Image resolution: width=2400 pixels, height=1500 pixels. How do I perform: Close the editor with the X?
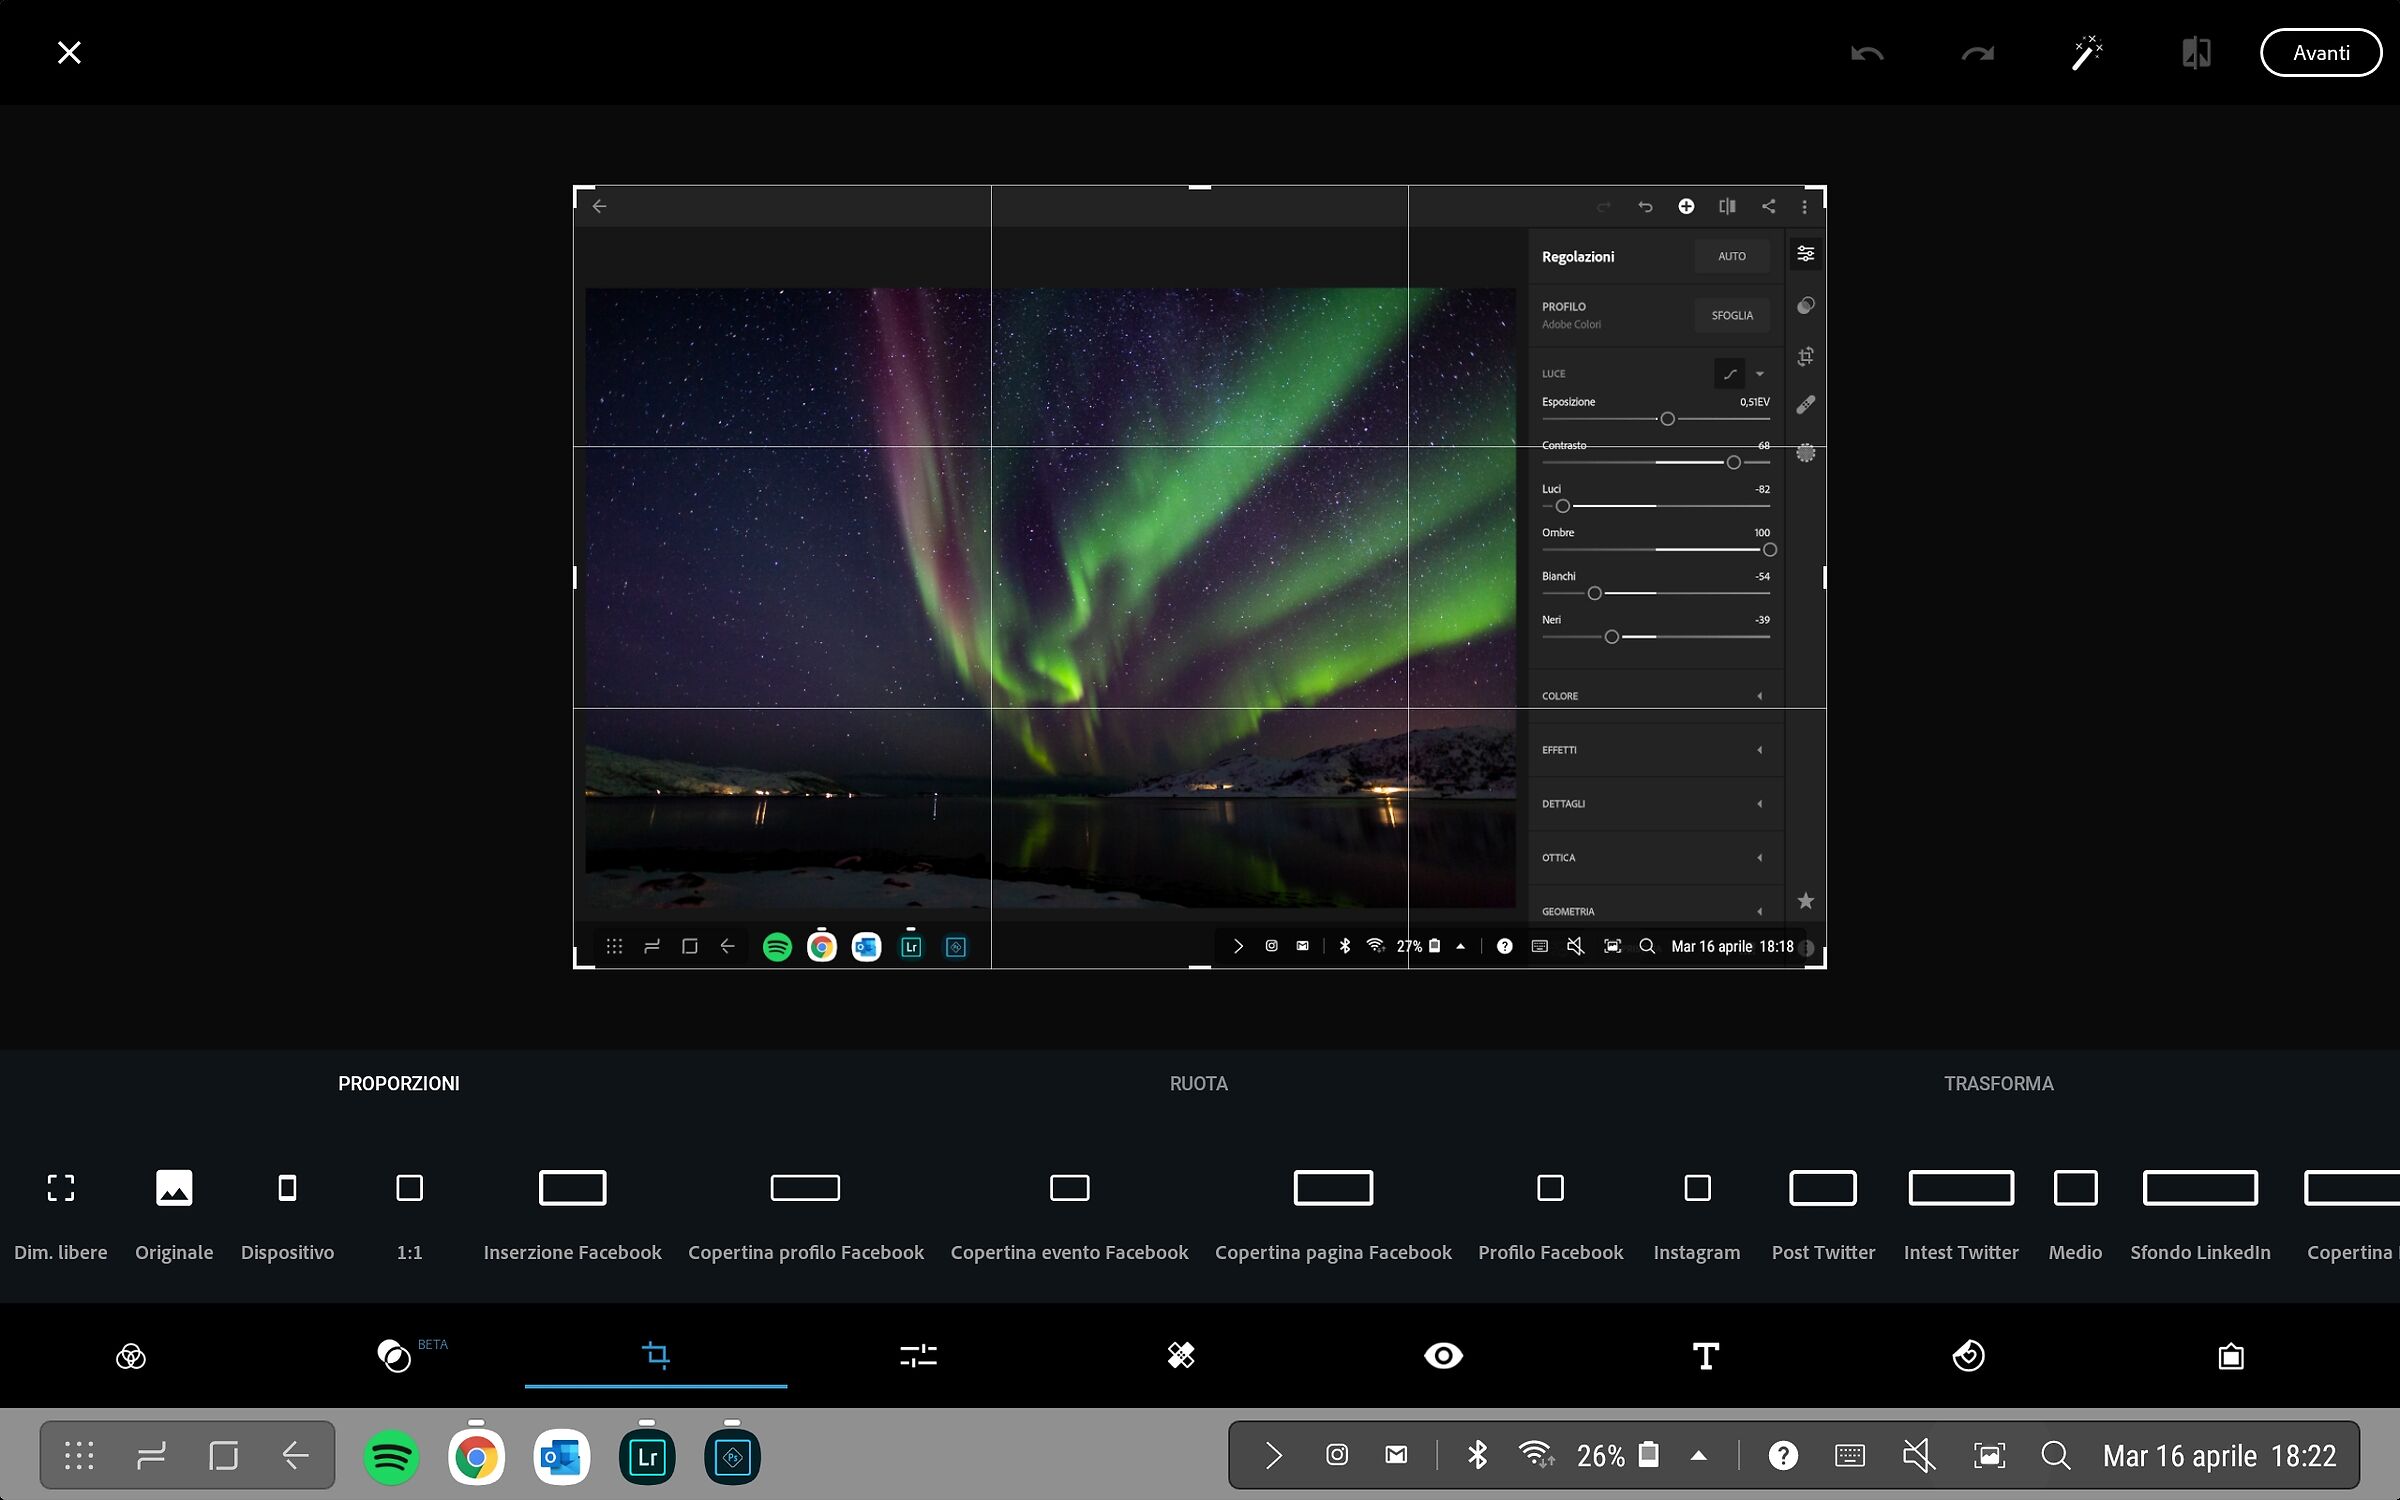click(69, 53)
